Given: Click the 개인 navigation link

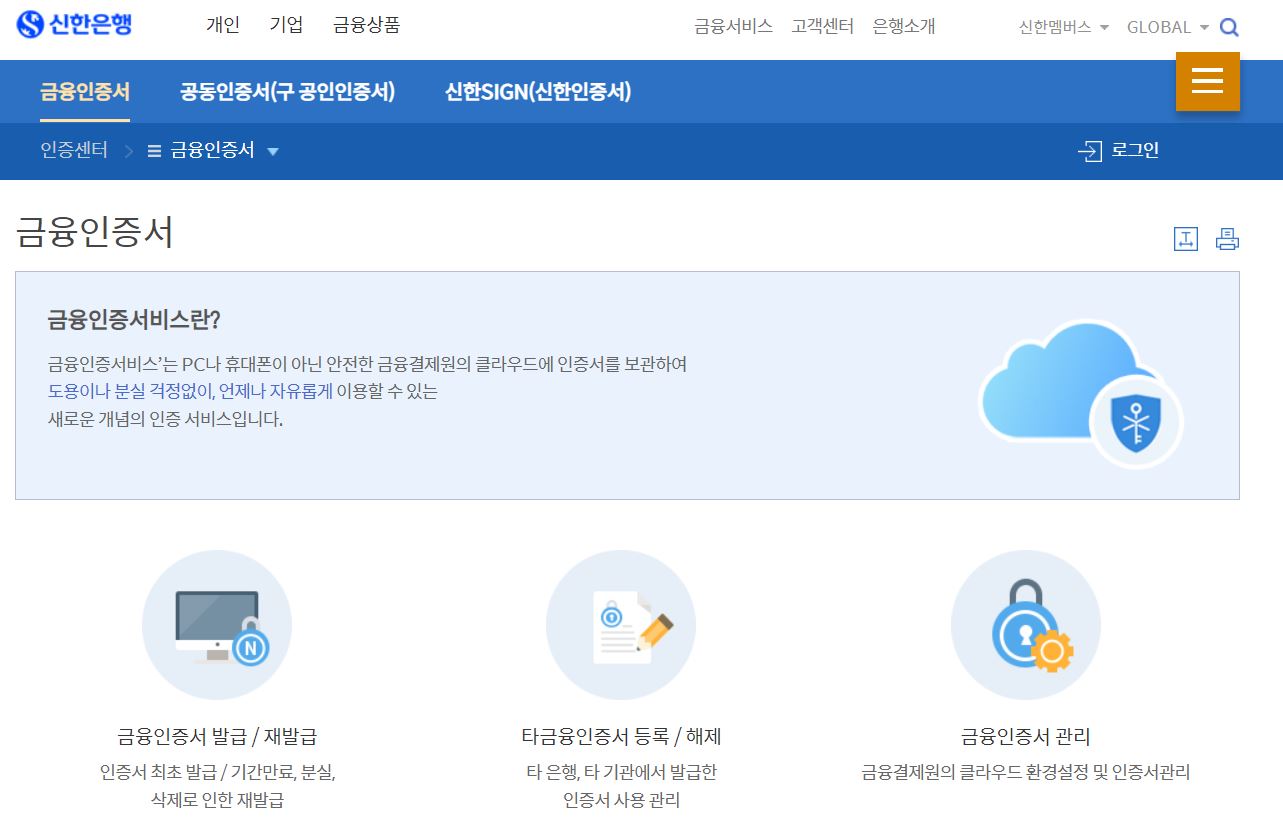Looking at the screenshot, I should [x=222, y=25].
